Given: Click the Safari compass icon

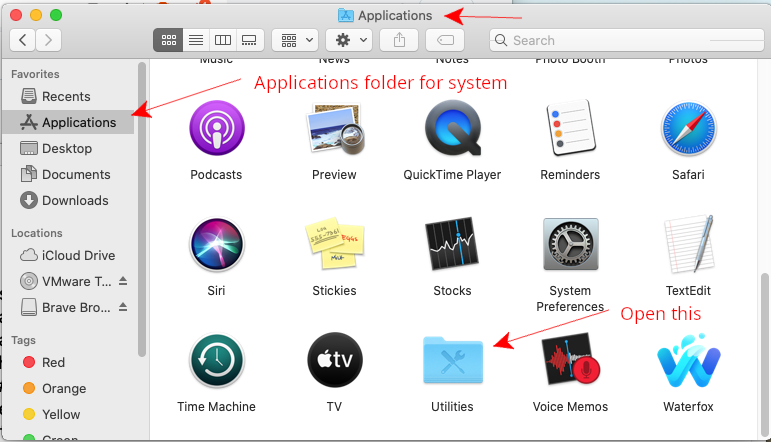Looking at the screenshot, I should [x=688, y=128].
